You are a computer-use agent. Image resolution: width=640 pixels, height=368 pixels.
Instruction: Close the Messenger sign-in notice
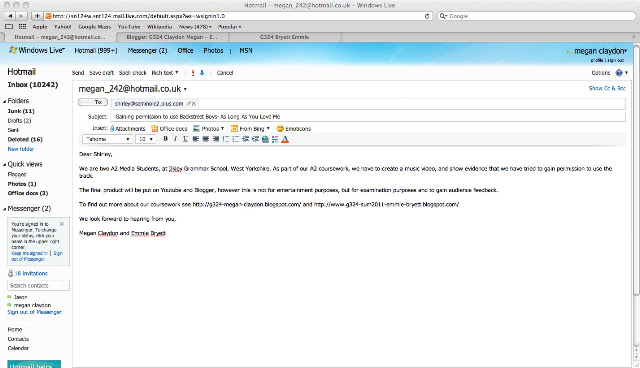[62, 224]
